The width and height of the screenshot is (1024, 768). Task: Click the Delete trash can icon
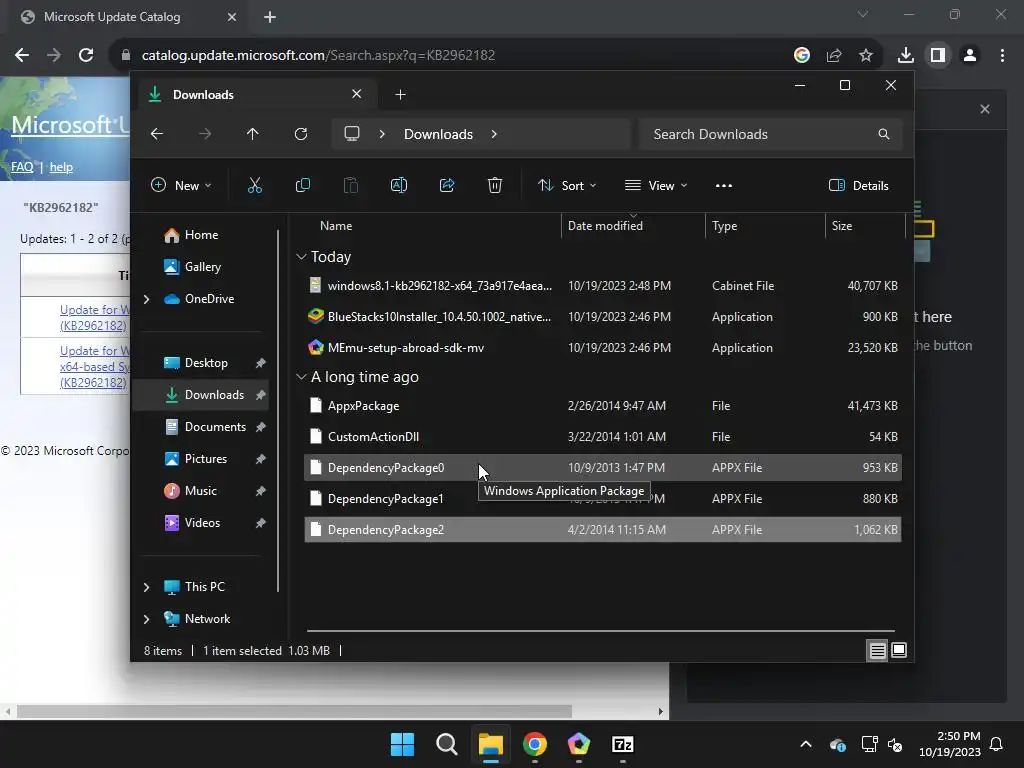(495, 185)
